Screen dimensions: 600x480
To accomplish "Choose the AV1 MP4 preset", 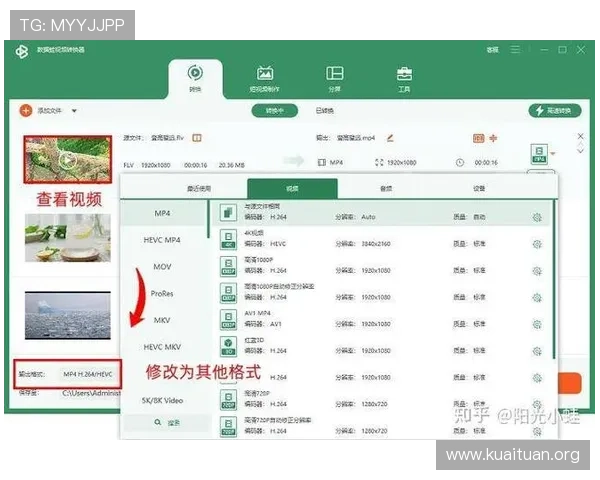I will tap(381, 320).
